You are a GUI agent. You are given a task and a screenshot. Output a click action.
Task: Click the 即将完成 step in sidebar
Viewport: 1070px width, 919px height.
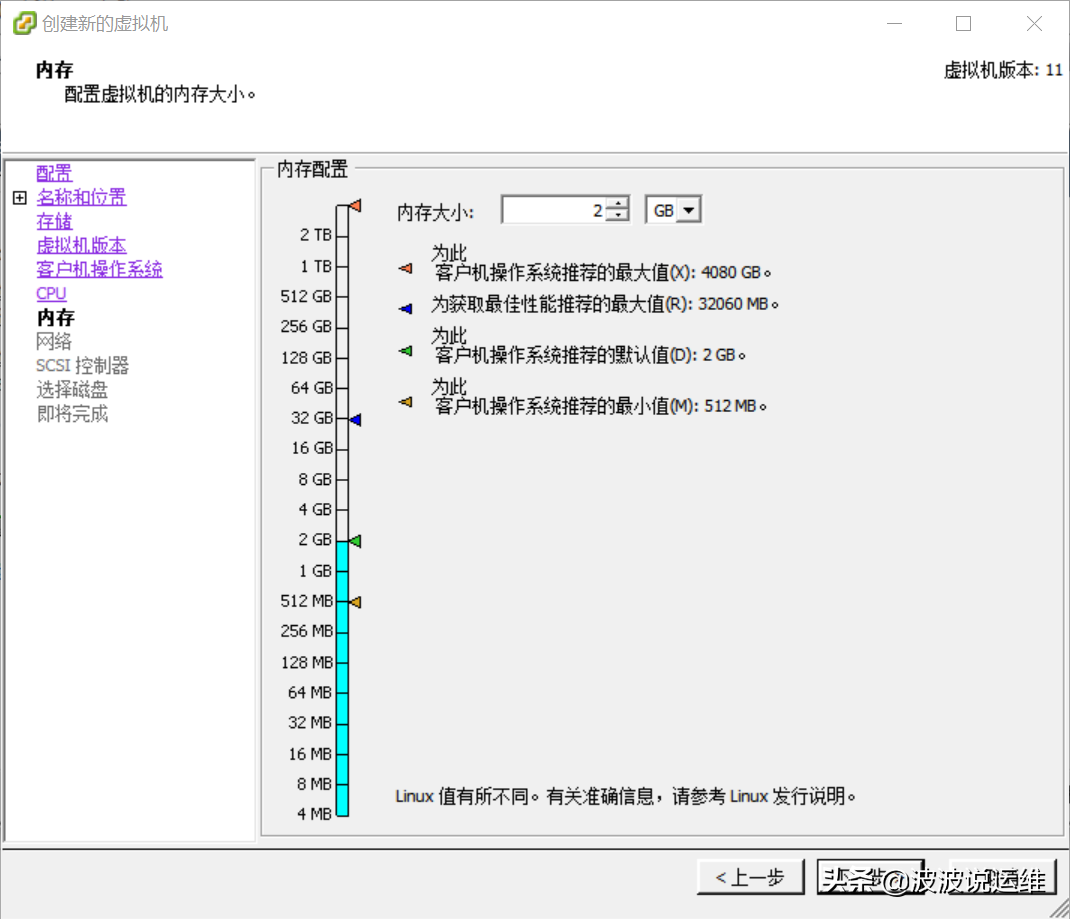[72, 413]
